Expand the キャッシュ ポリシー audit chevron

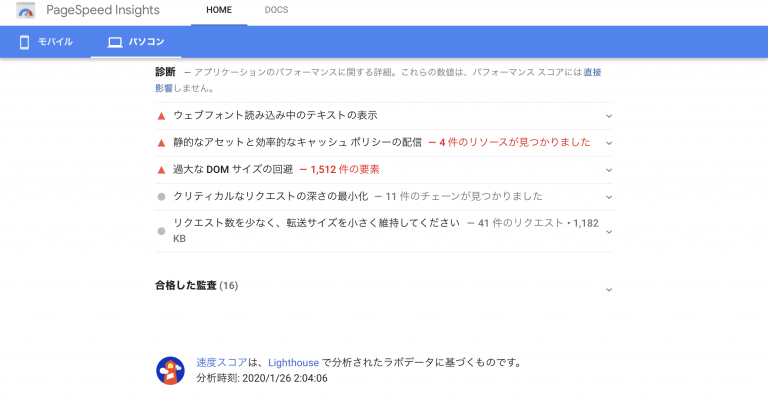pyautogui.click(x=609, y=143)
